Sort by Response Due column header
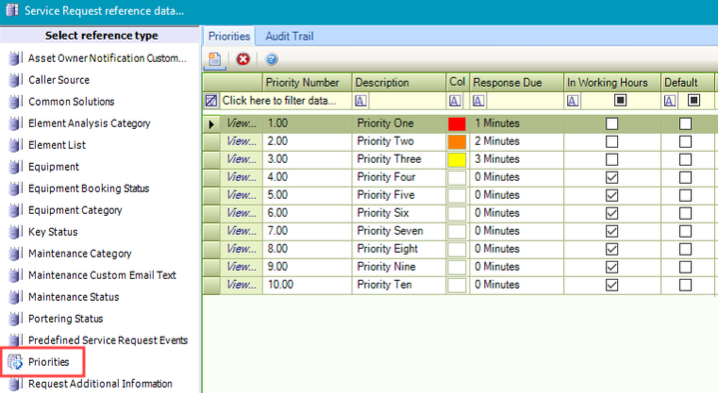This screenshot has height=393, width=718. point(516,82)
